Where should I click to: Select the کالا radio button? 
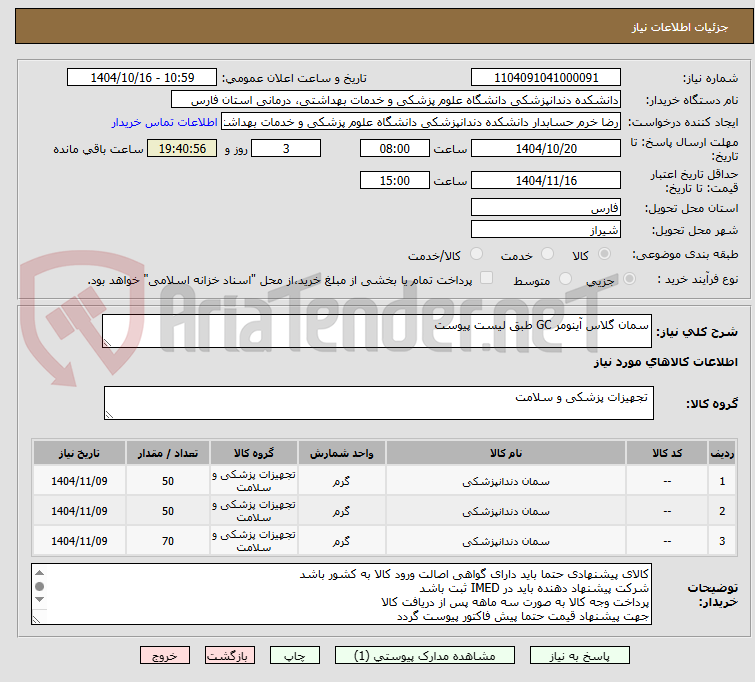[604, 254]
